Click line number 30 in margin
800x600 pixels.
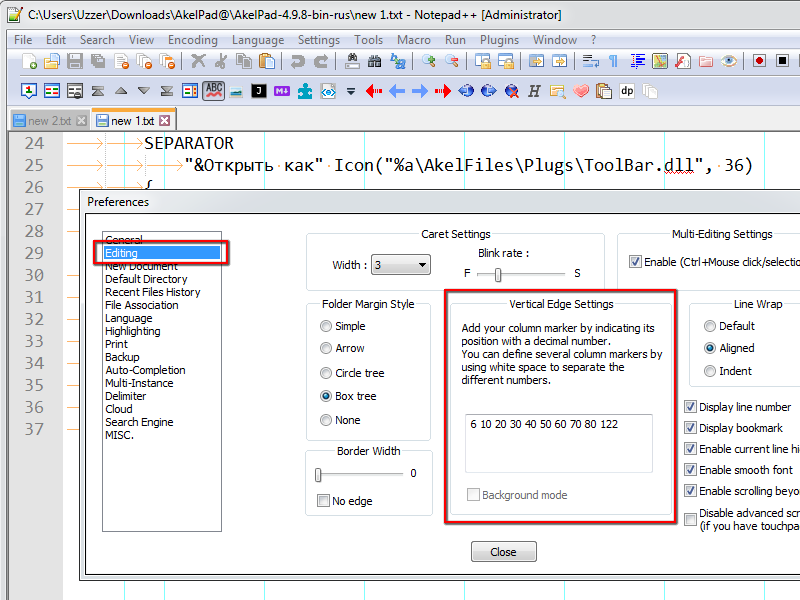pos(34,275)
